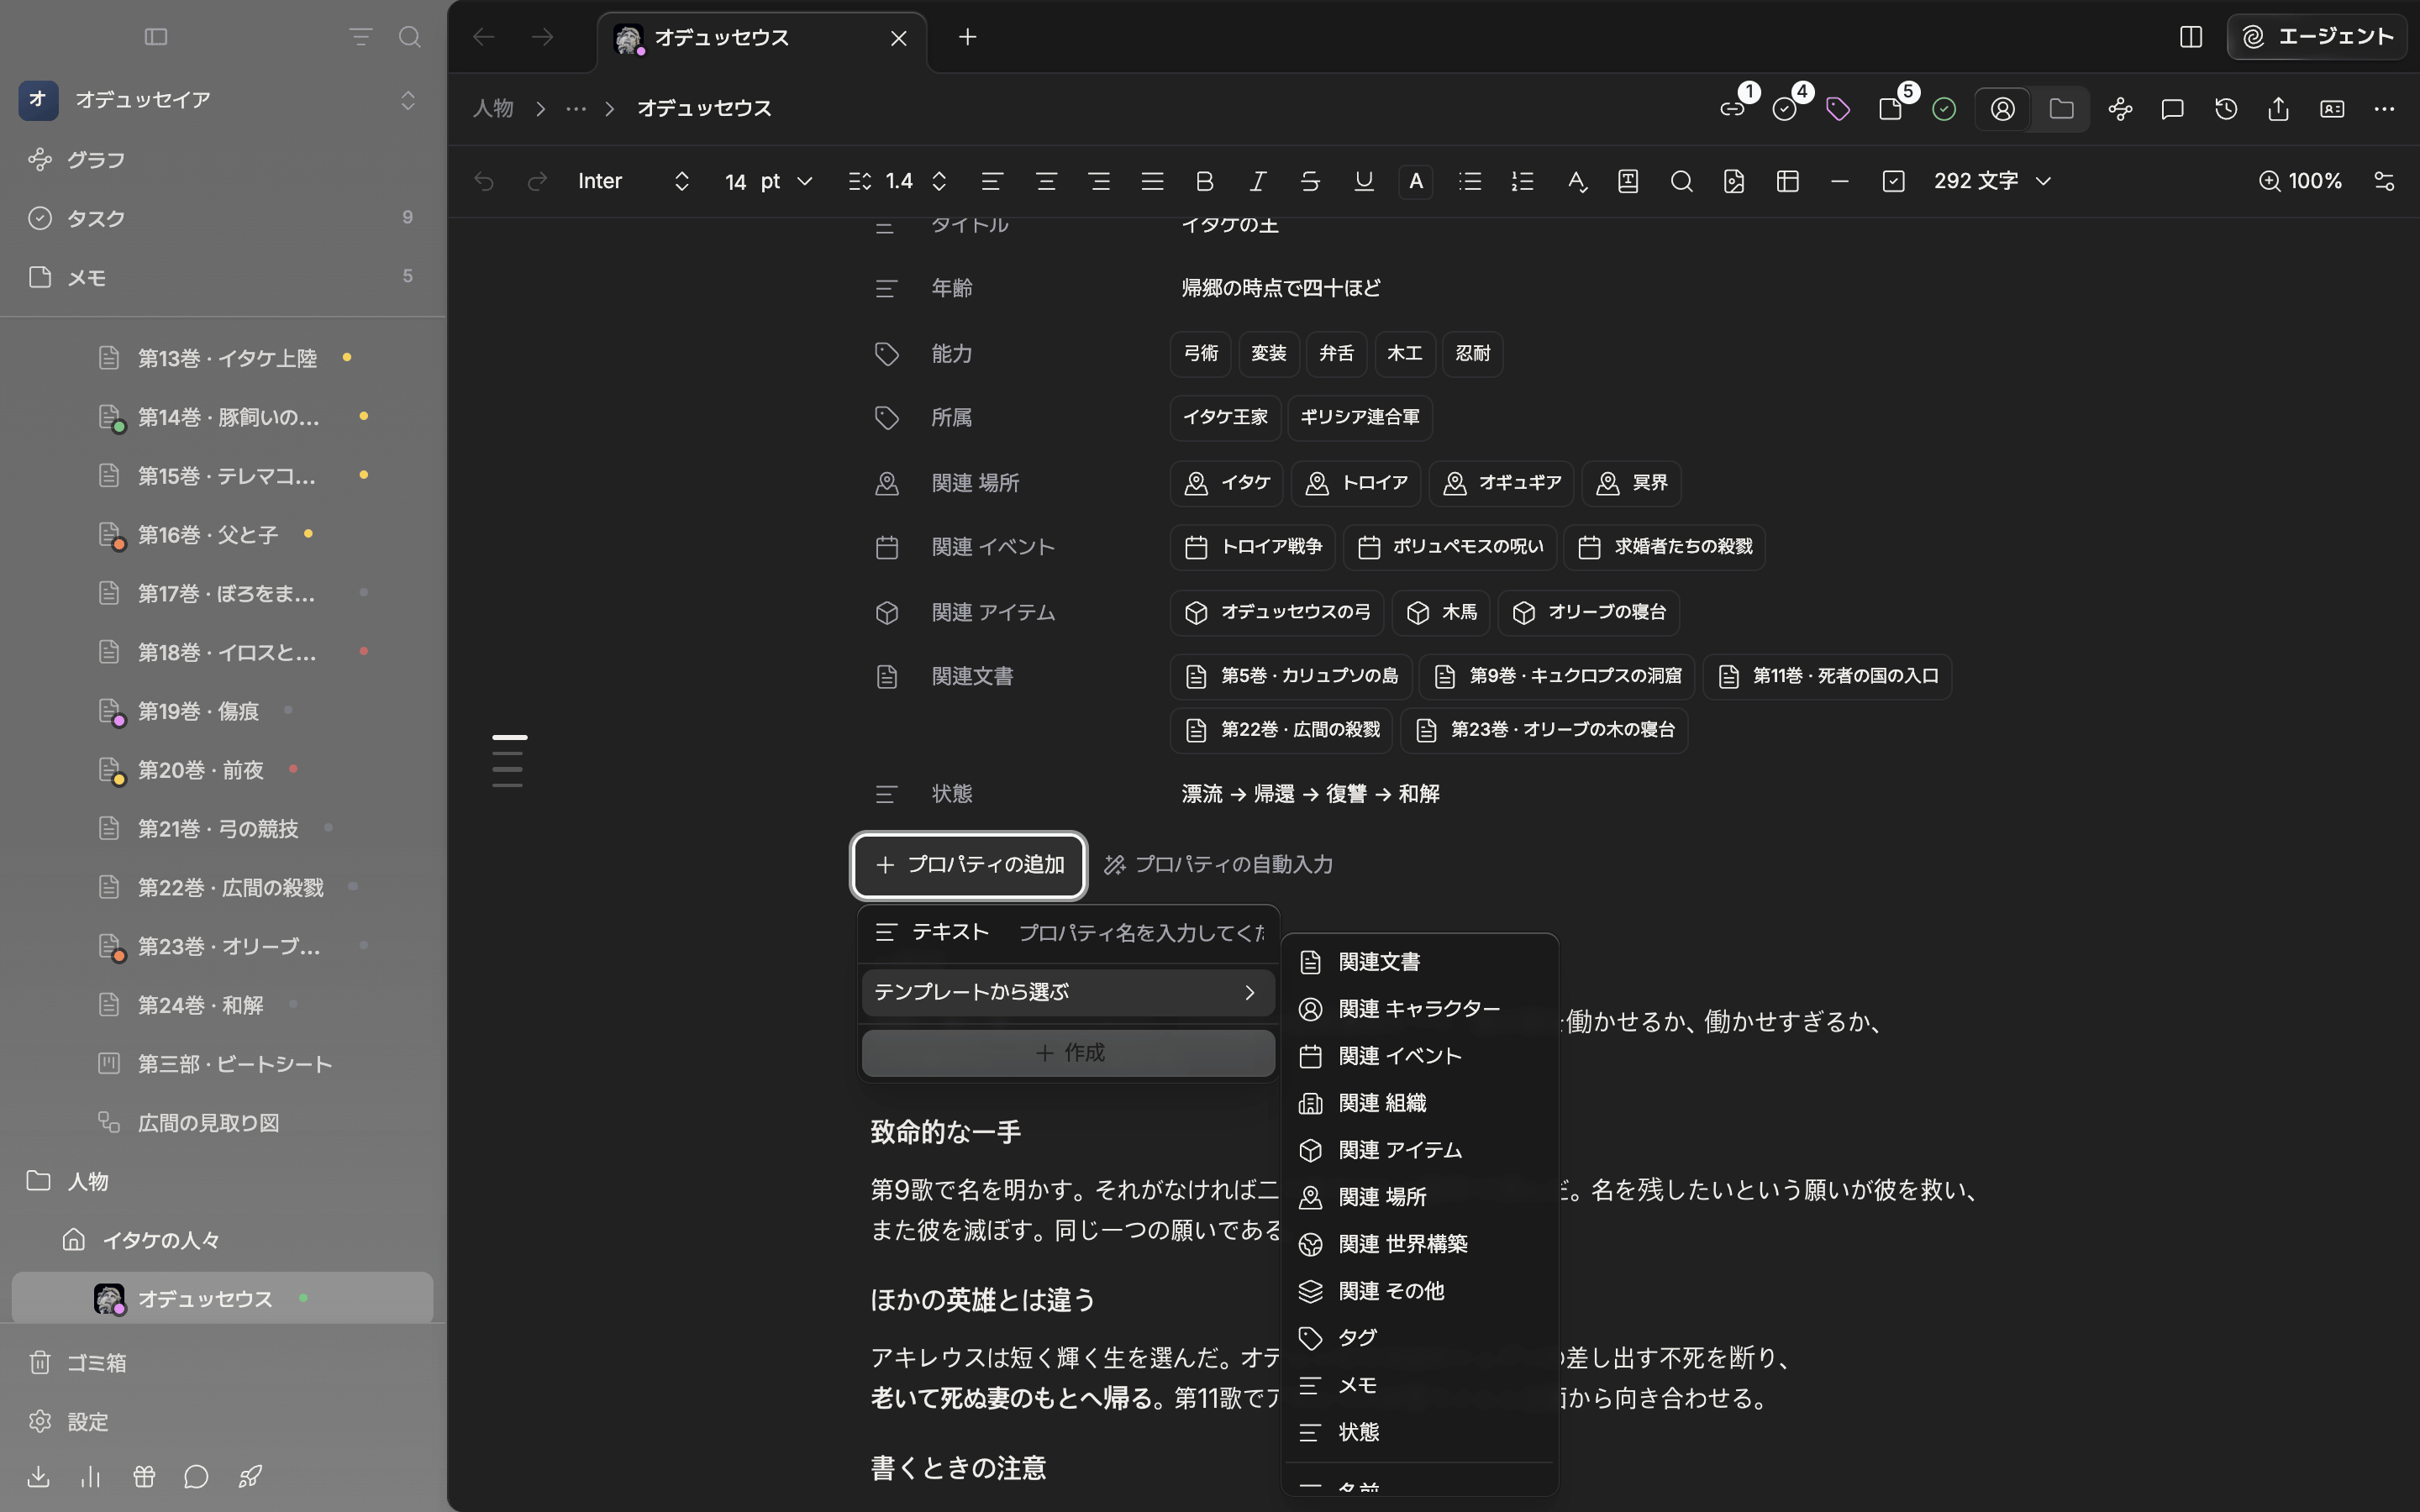Click the プロパティの追加 button
Viewport: 2420px width, 1512px height.
tap(969, 865)
